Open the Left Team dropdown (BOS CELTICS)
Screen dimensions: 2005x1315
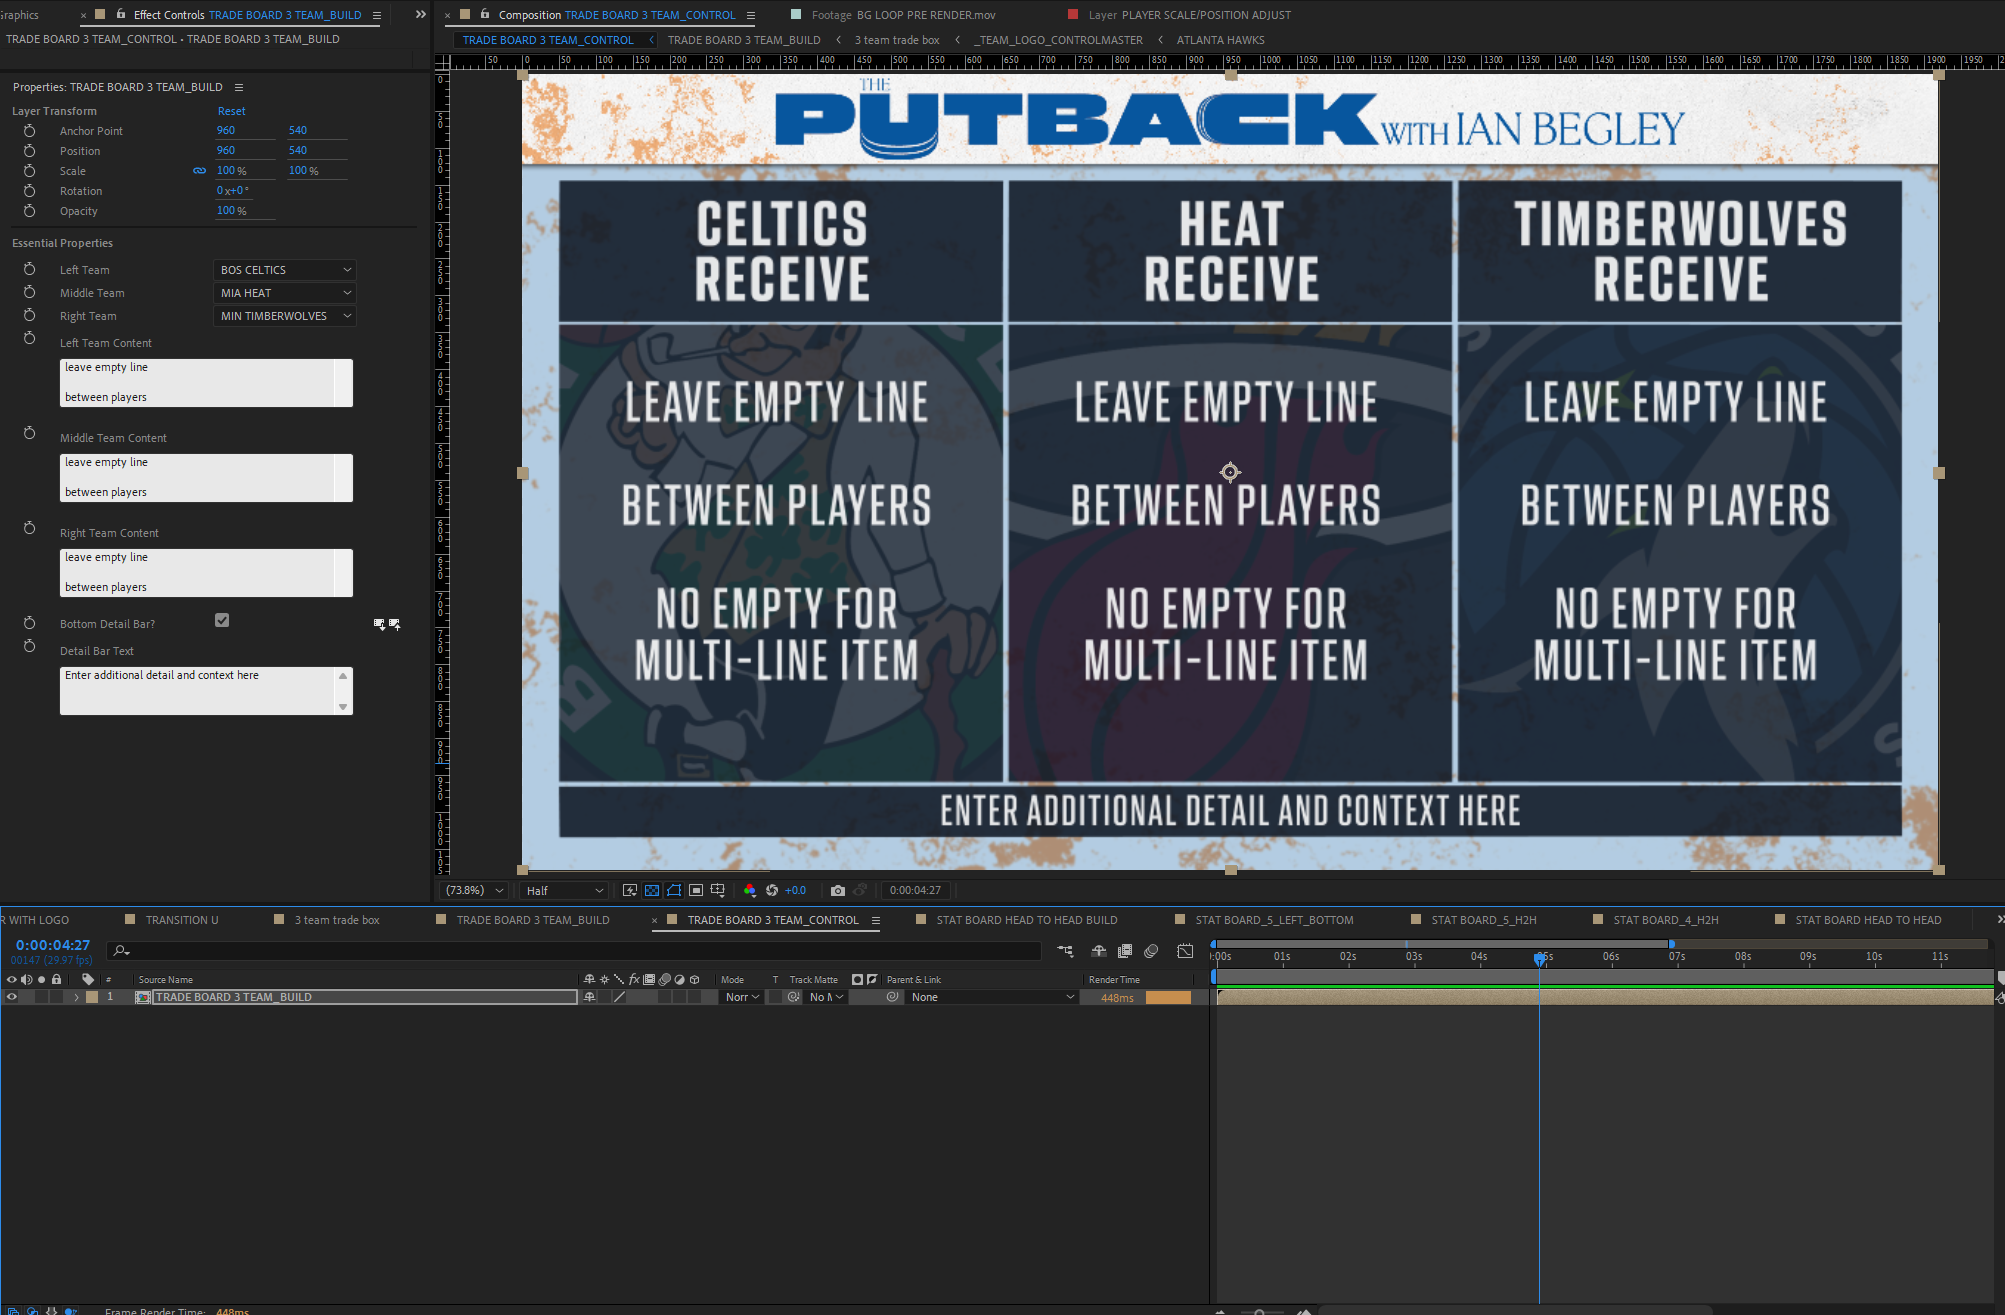pyautogui.click(x=285, y=270)
